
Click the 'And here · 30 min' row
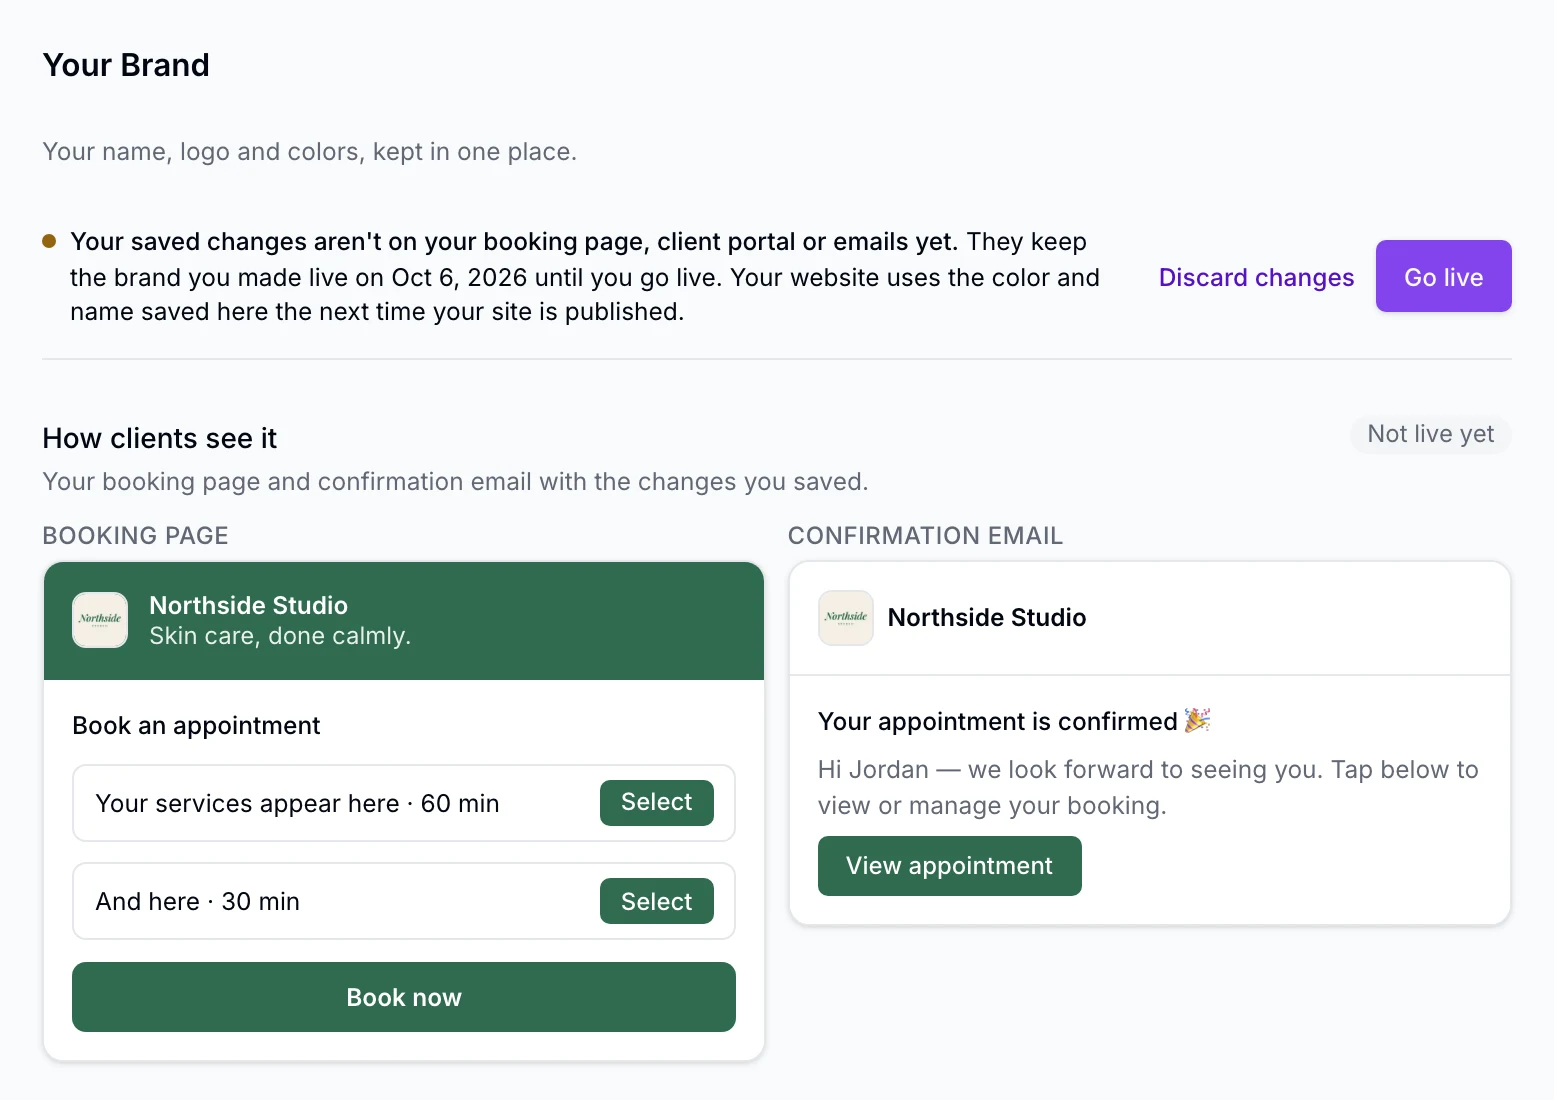pyautogui.click(x=404, y=901)
